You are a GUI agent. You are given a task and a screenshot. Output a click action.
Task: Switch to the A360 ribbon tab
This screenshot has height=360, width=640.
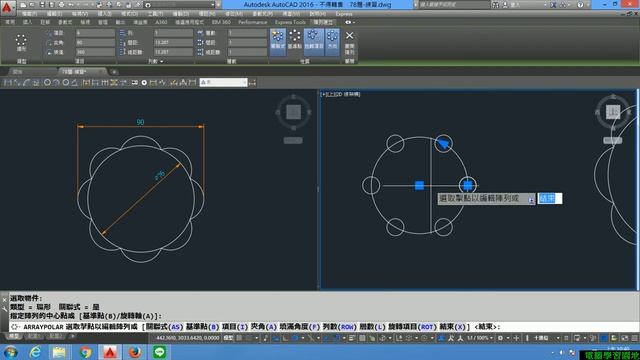[x=161, y=22]
